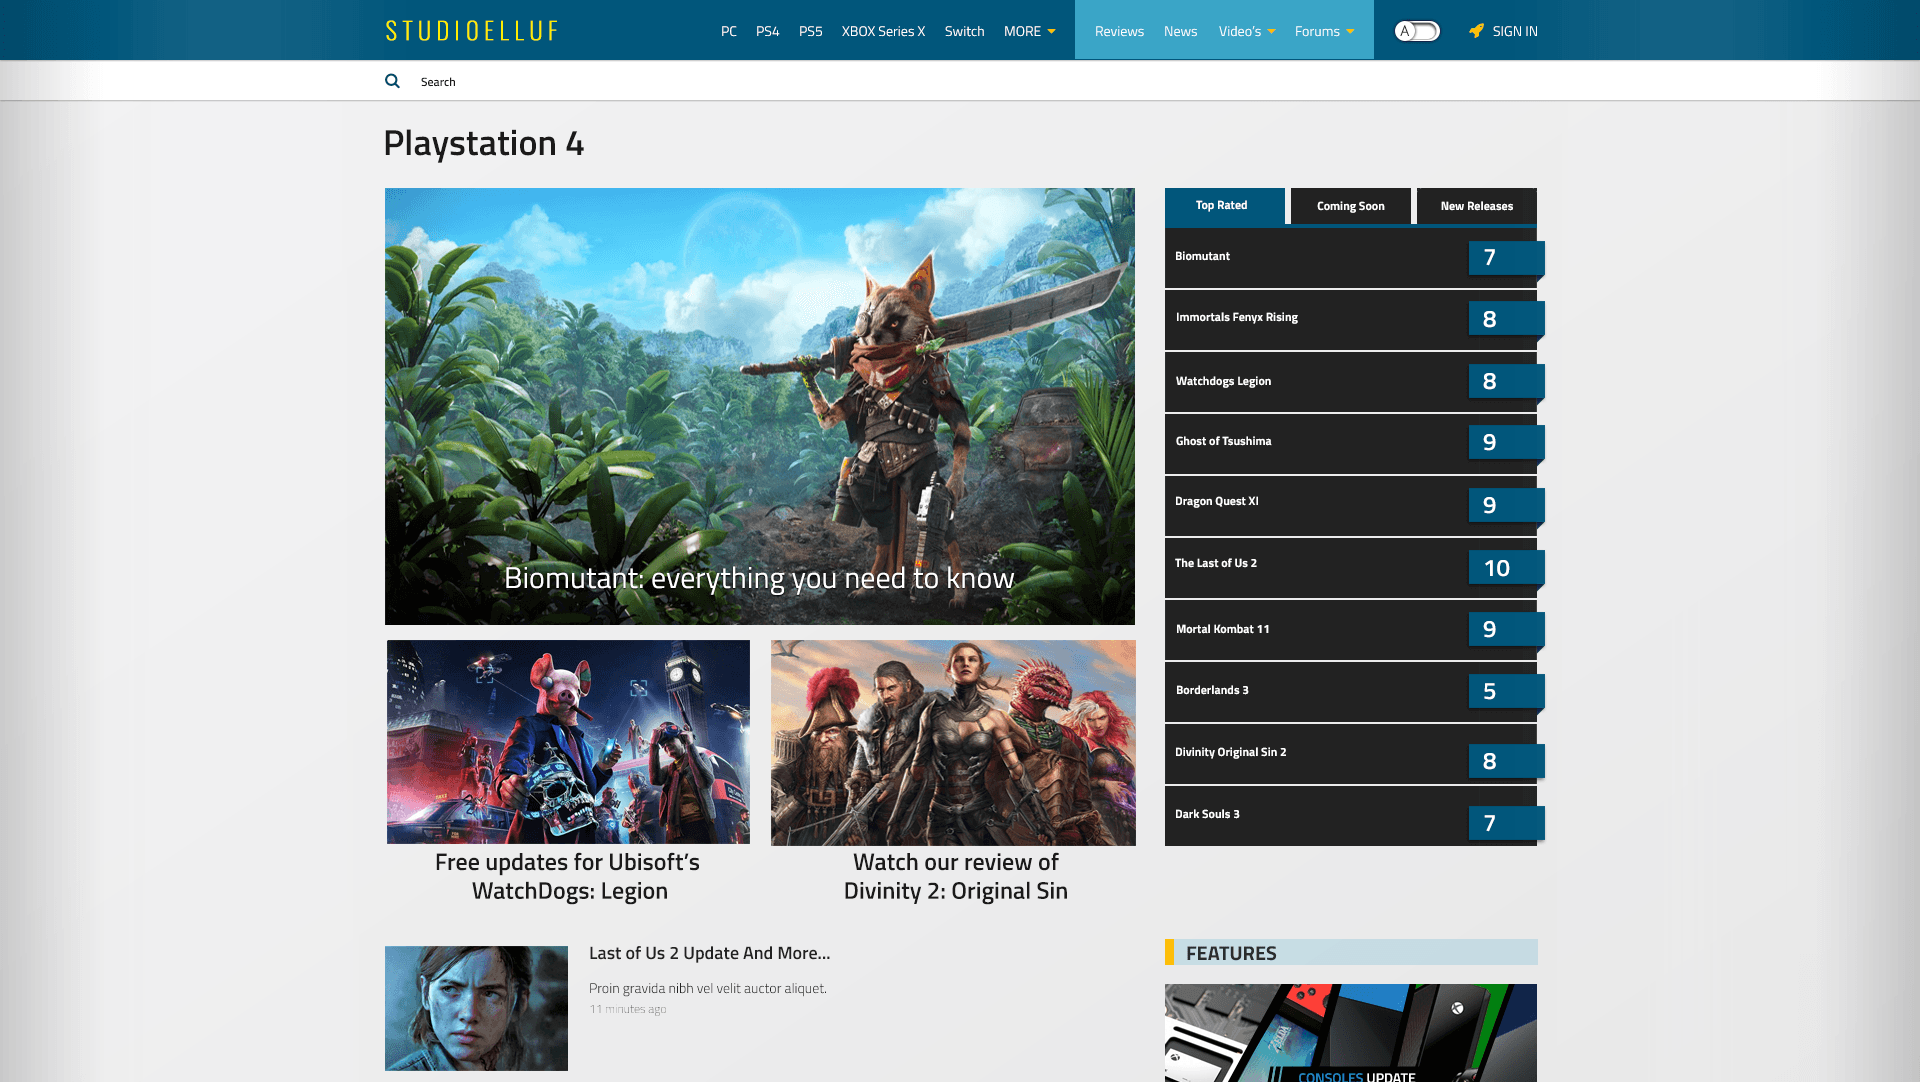Click the WatchDogs Legion article thumbnail
This screenshot has width=1920, height=1082.
568,742
